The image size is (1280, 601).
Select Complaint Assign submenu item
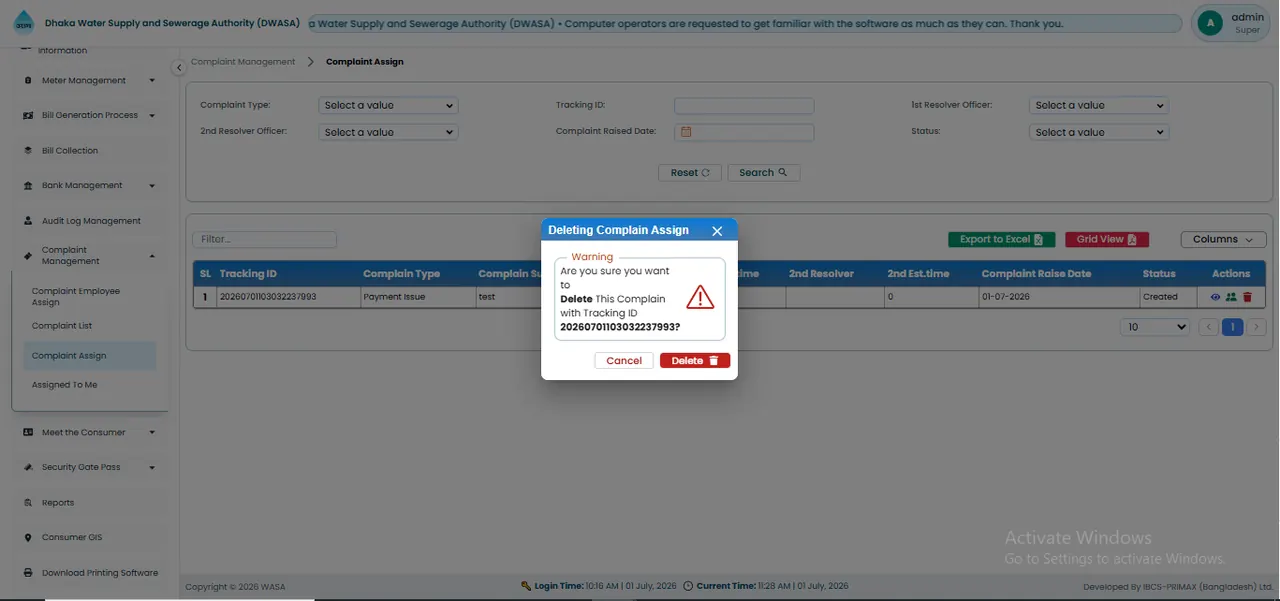click(x=89, y=356)
